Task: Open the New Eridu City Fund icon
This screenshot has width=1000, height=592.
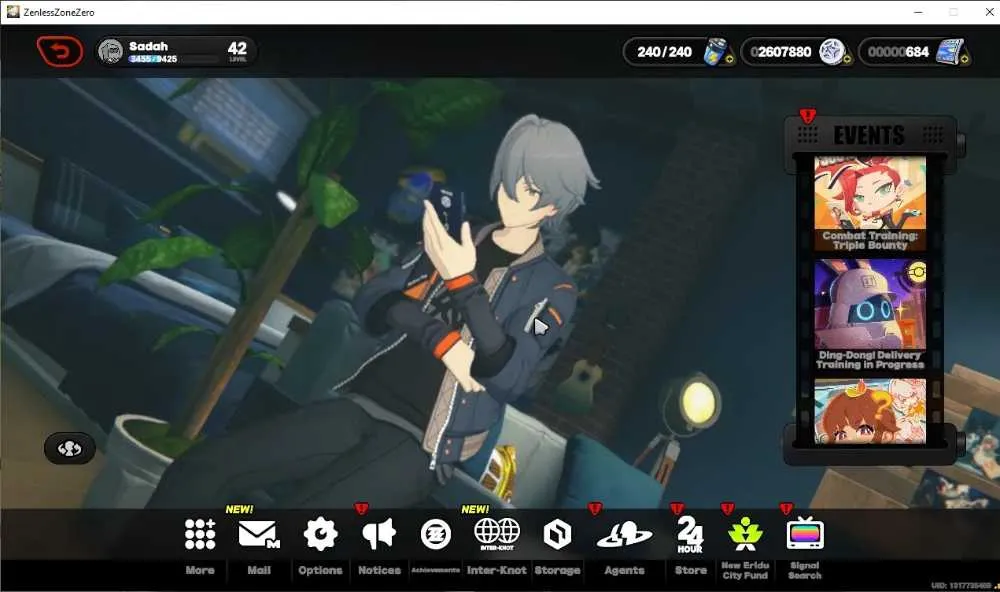Action: [745, 534]
